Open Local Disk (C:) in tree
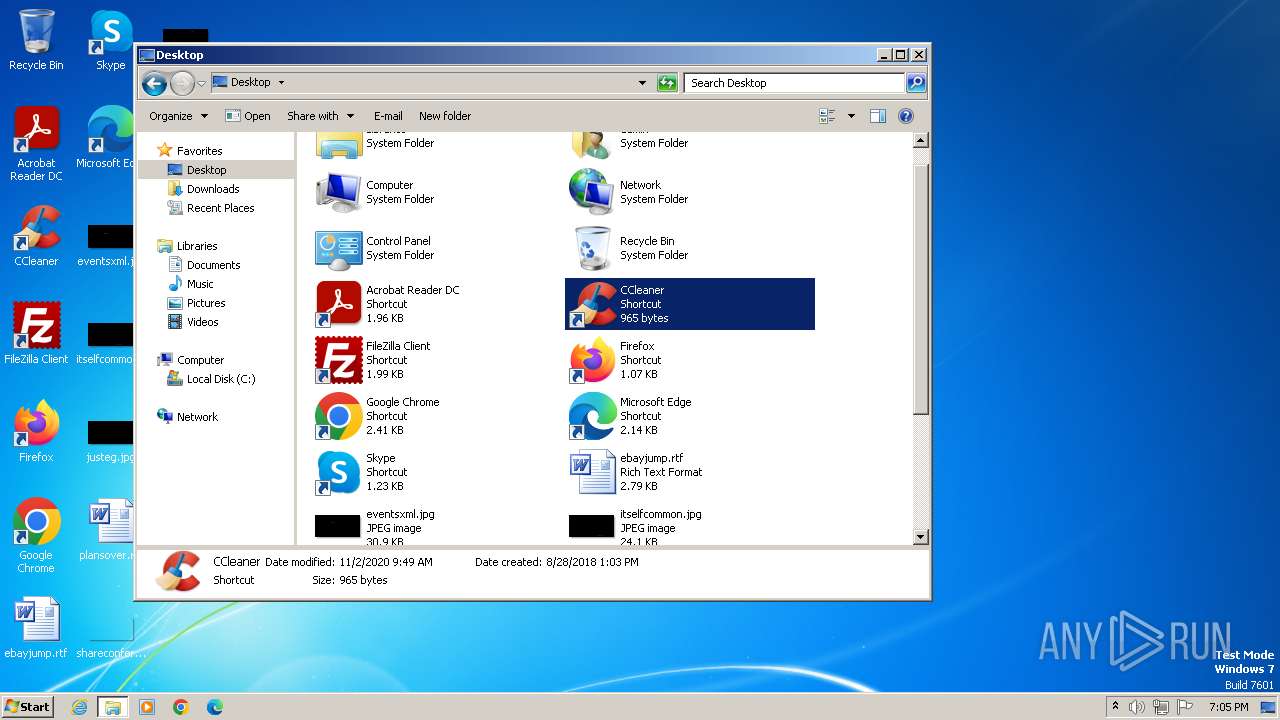Image resolution: width=1280 pixels, height=720 pixels. click(221, 379)
